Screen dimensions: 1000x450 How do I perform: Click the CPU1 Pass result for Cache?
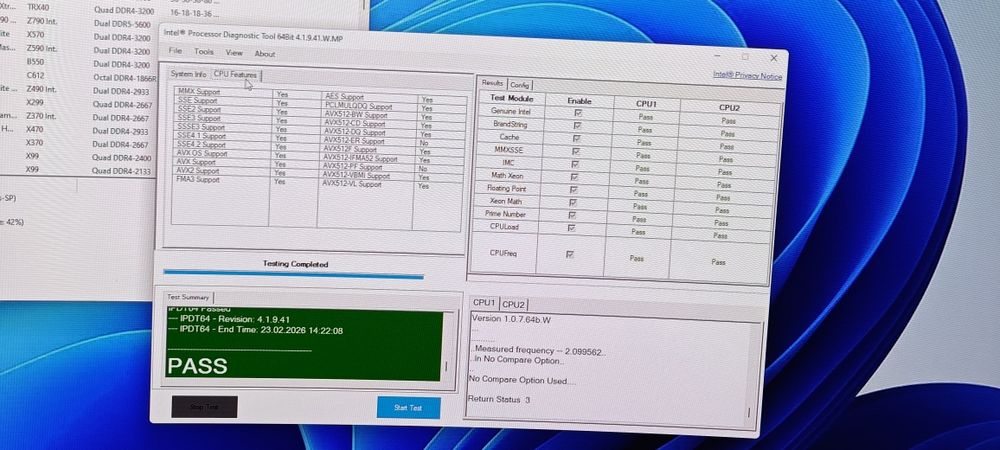pos(644,142)
